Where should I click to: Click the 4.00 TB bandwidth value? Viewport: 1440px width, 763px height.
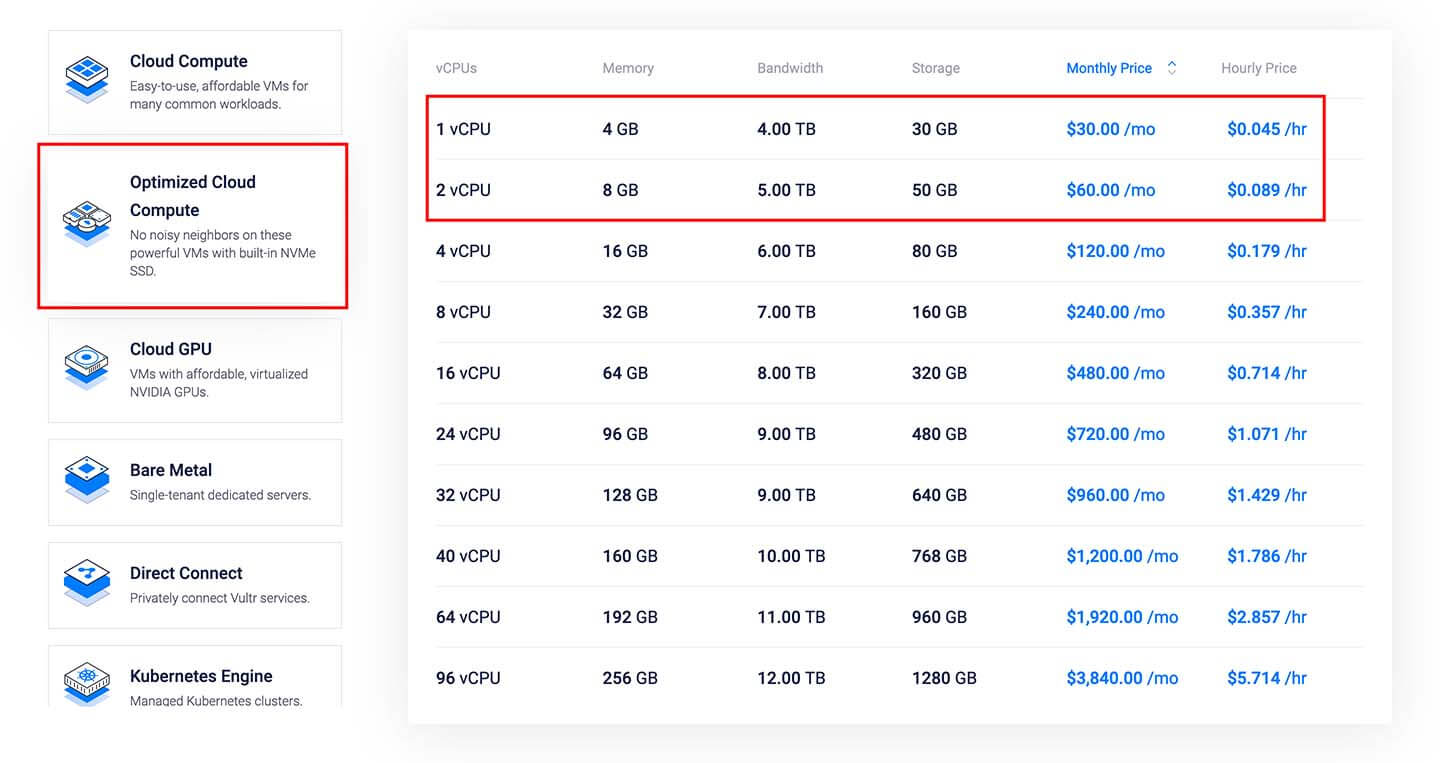click(x=786, y=129)
